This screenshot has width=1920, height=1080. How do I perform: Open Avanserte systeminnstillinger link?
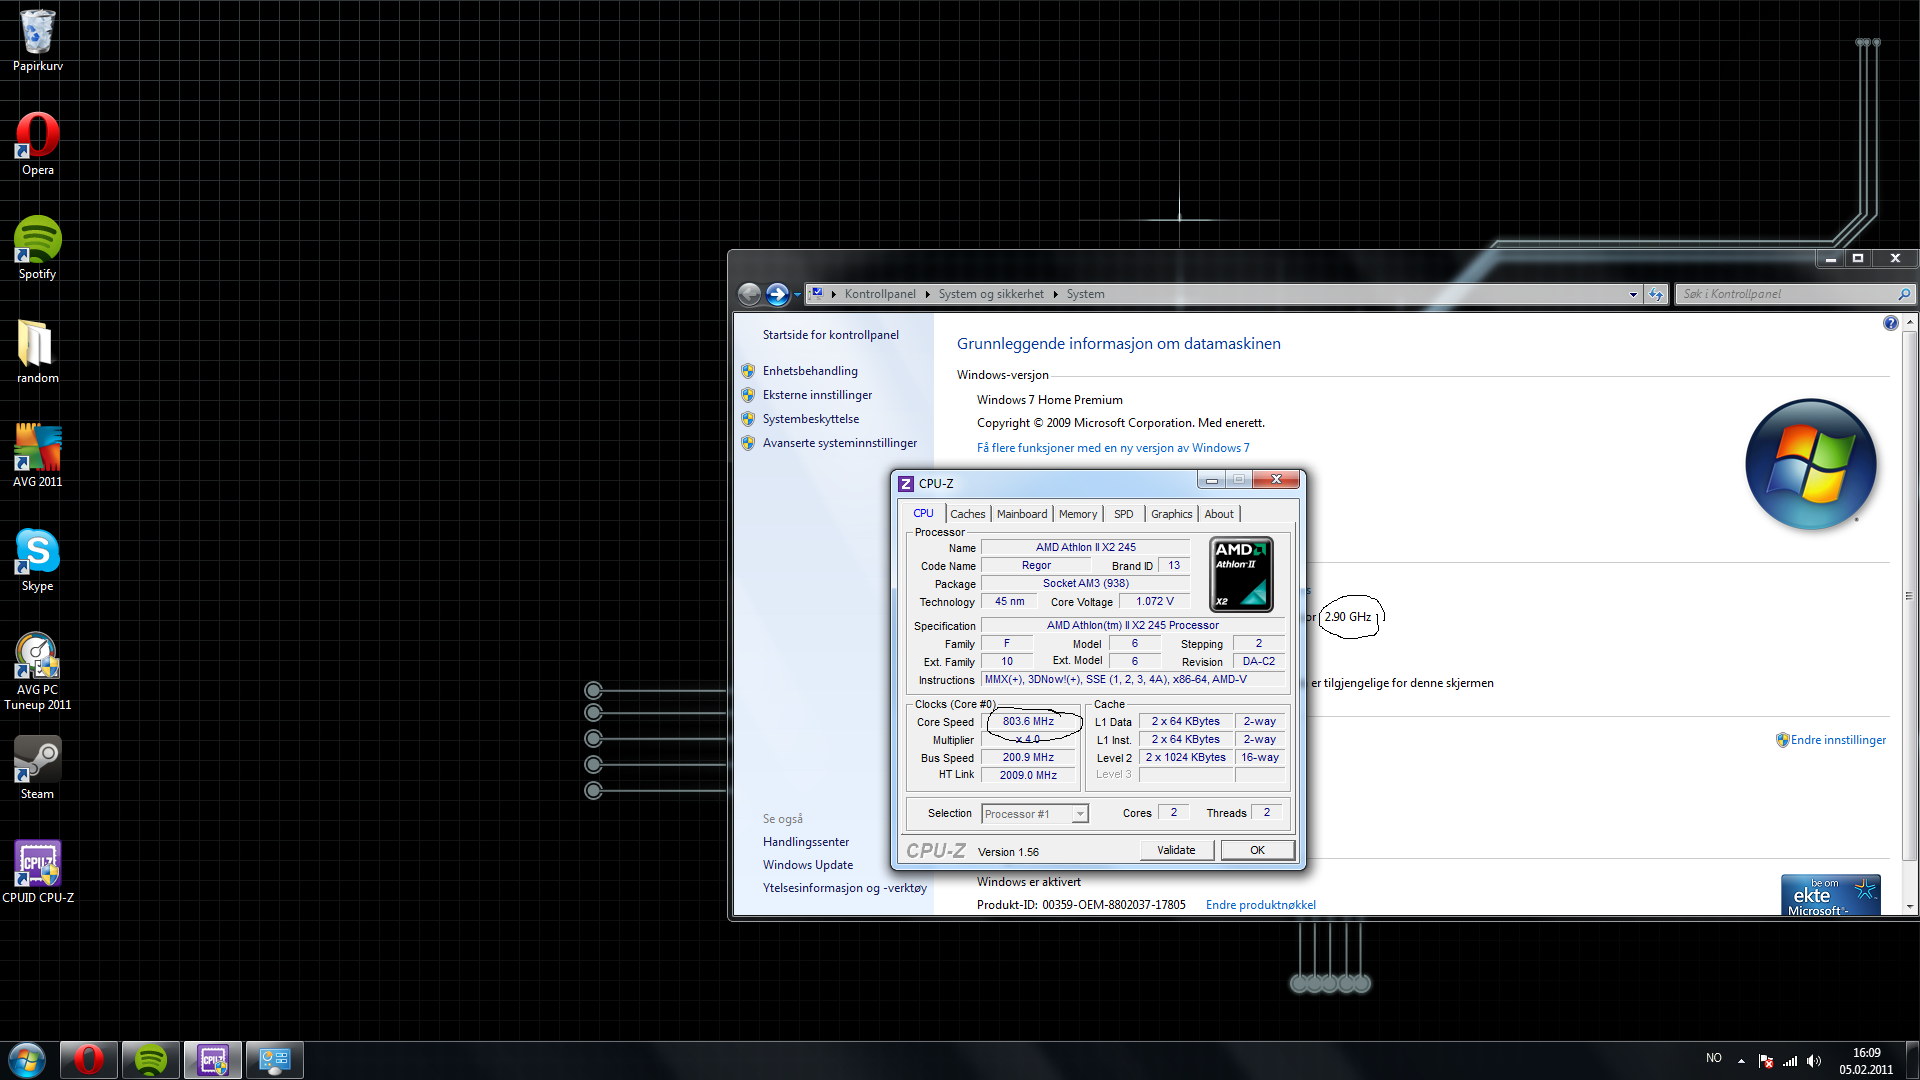(840, 443)
